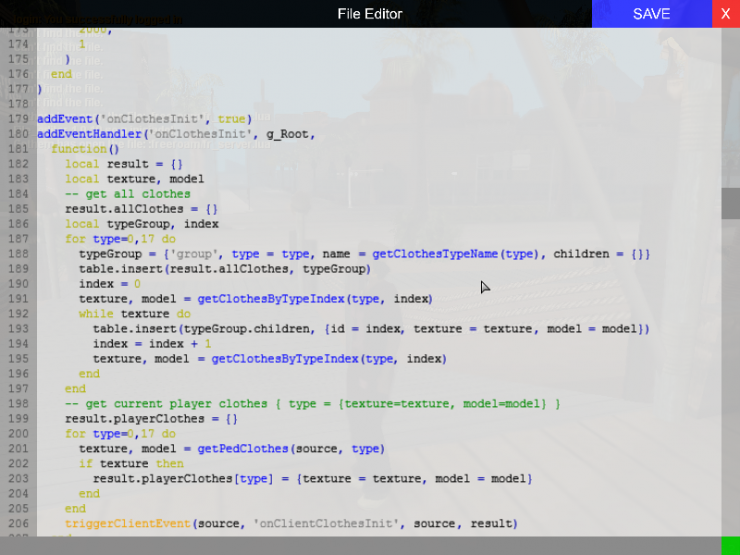Image resolution: width=740 pixels, height=555 pixels.
Task: Click line number 198 in gutter
Action: [x=18, y=404]
